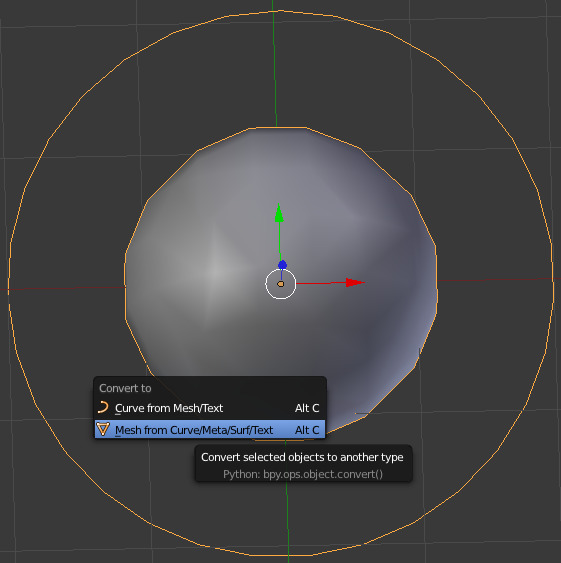Viewport: 561px width, 563px height.
Task: Click the white circle at manipulator center
Action: pos(281,284)
